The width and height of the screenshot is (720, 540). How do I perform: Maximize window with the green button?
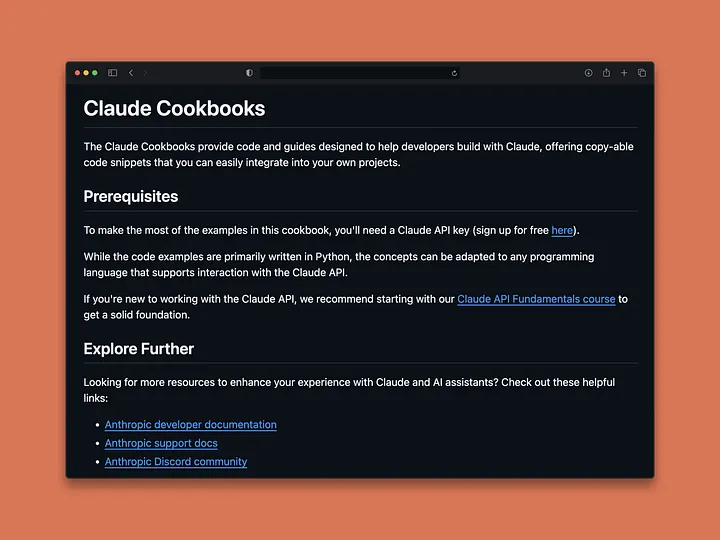[x=95, y=73]
